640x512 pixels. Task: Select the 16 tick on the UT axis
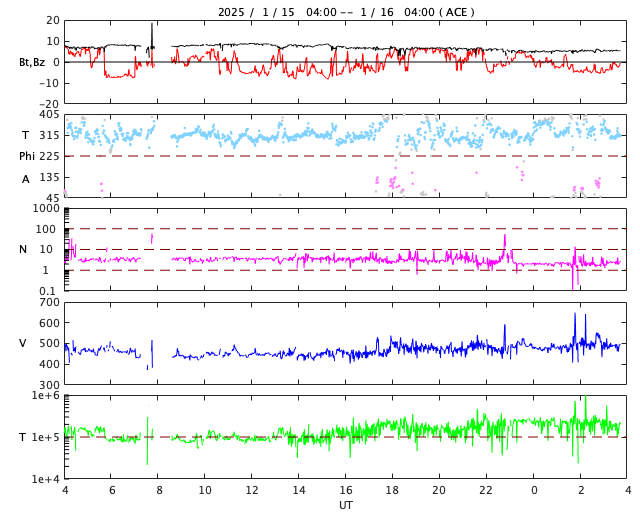click(346, 491)
